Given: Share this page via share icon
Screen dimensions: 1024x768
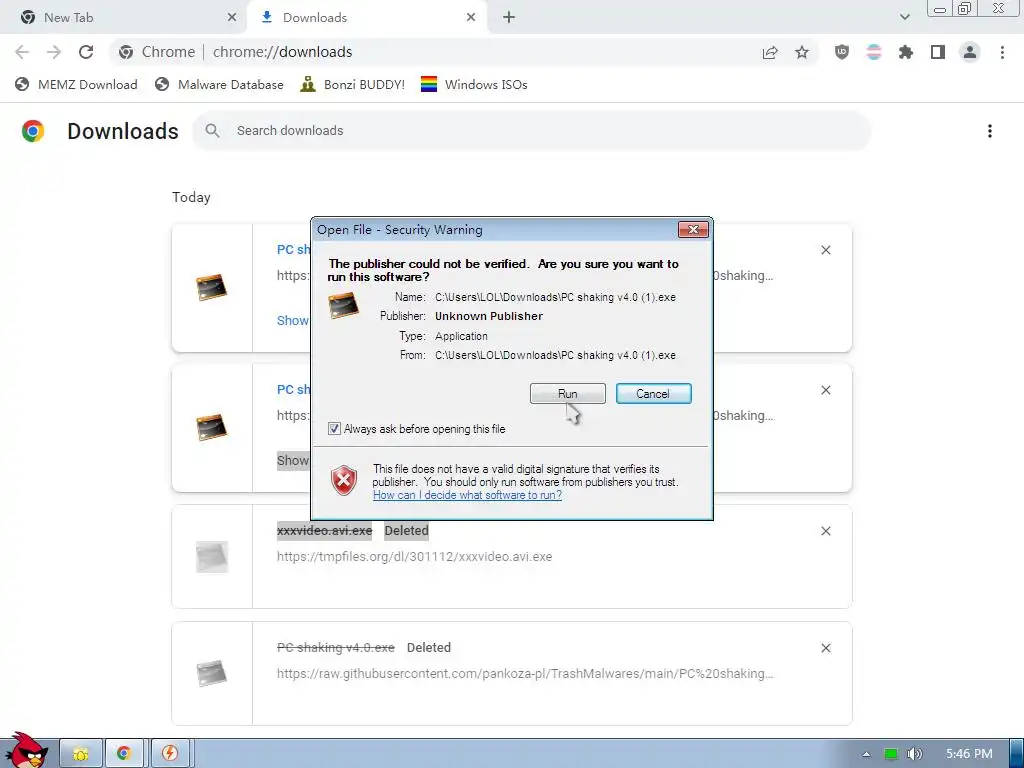Looking at the screenshot, I should click(770, 52).
